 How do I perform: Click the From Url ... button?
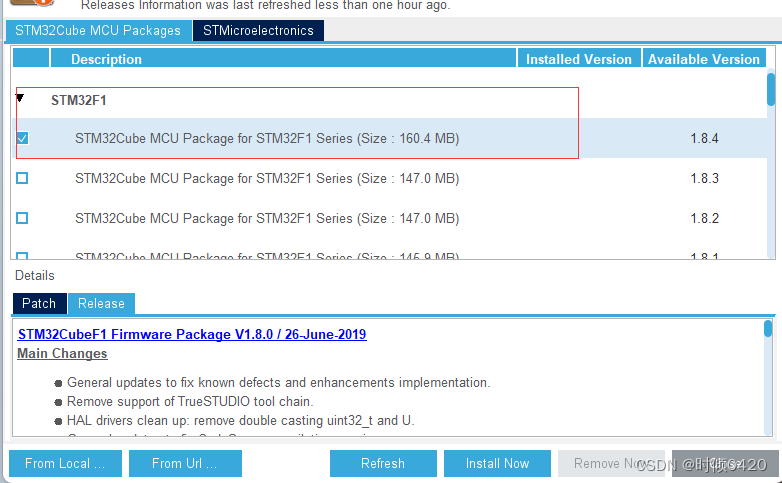[x=185, y=464]
